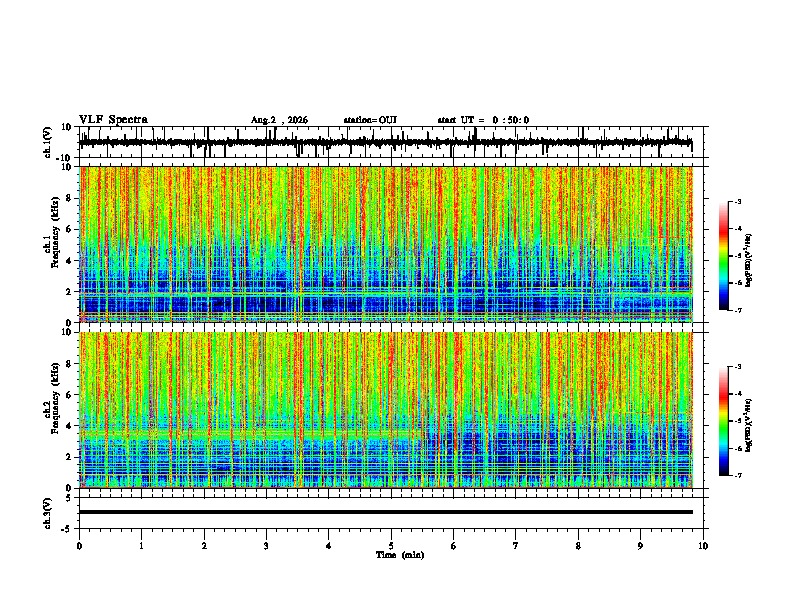
Task: Pick the ch.2 spectrogram color bar
Action: click(x=723, y=421)
